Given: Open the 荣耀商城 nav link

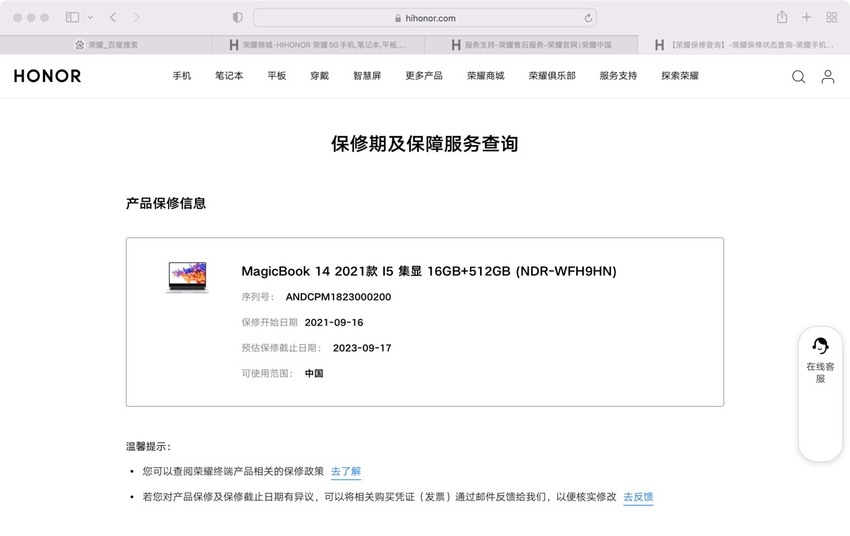Looking at the screenshot, I should pos(486,76).
